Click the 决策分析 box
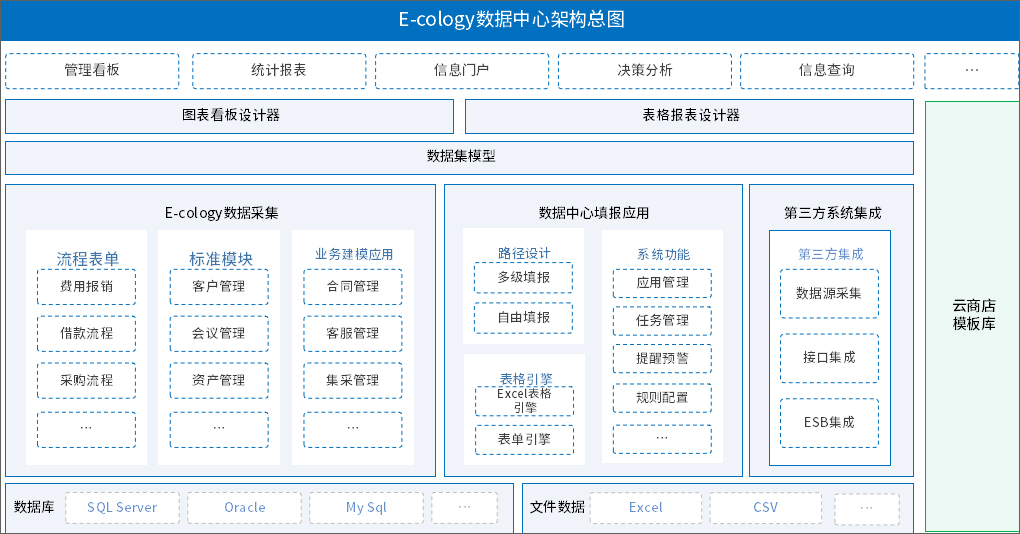 (x=645, y=70)
